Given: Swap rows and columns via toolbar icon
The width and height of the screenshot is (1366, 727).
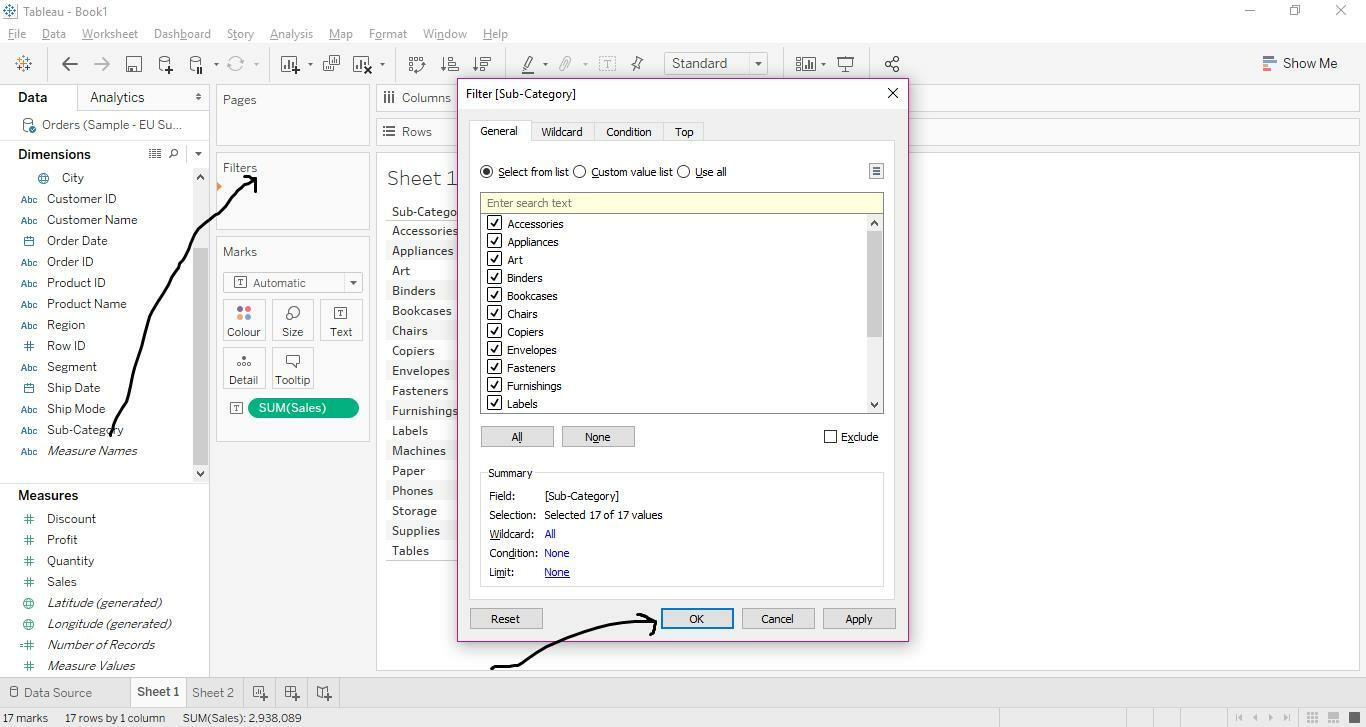Looking at the screenshot, I should (x=416, y=63).
